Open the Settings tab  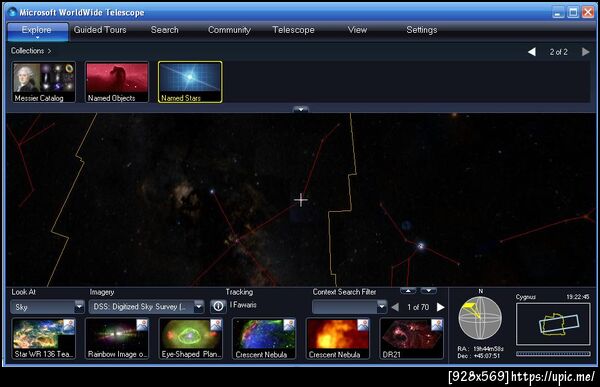tap(422, 30)
